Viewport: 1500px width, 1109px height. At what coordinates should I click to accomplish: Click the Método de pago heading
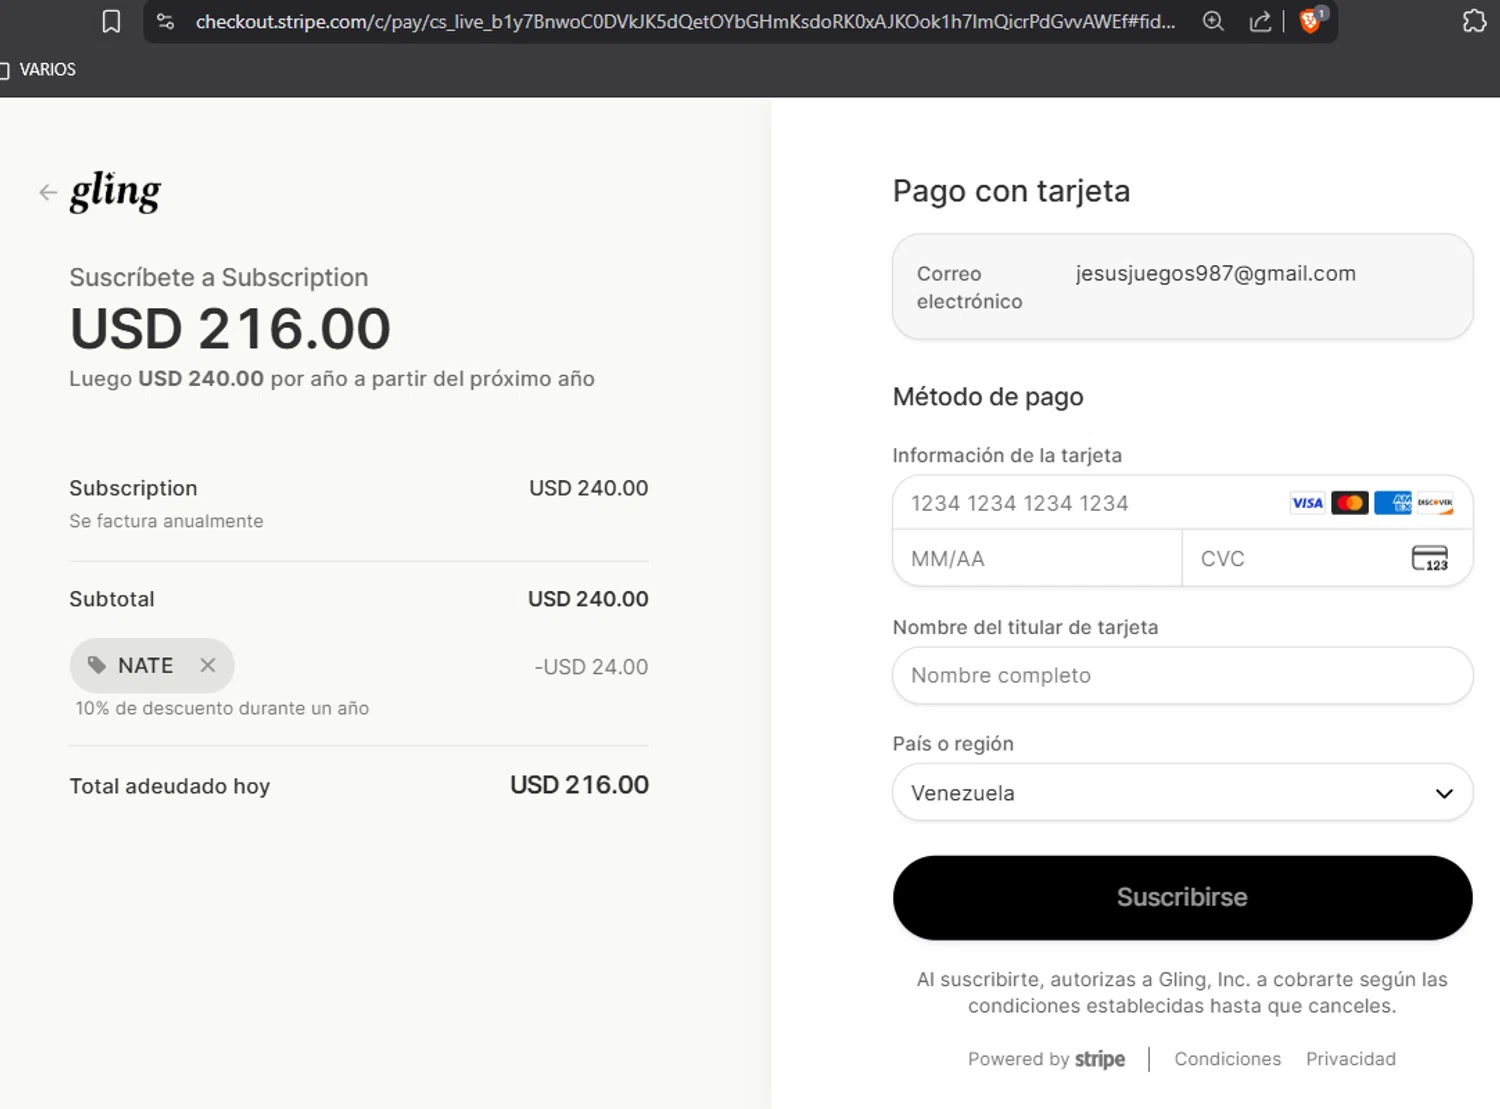pyautogui.click(x=988, y=397)
